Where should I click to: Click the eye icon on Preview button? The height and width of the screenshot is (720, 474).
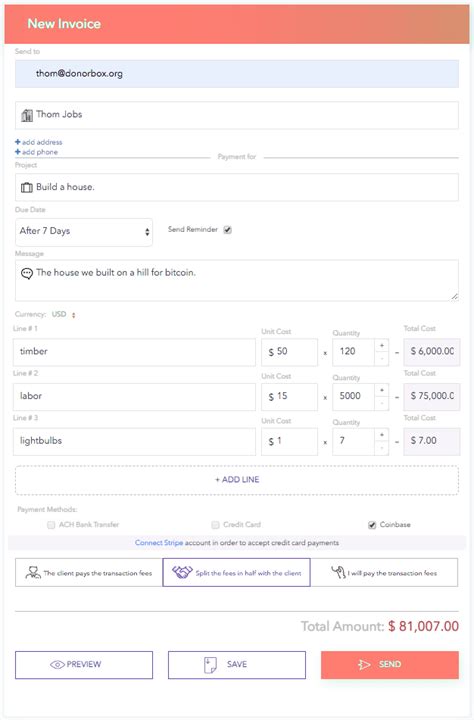(57, 664)
